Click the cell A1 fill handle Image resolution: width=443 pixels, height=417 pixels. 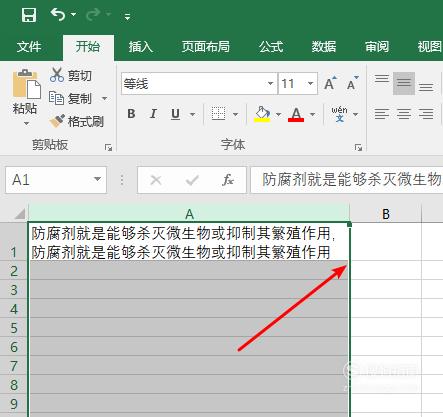(x=349, y=225)
